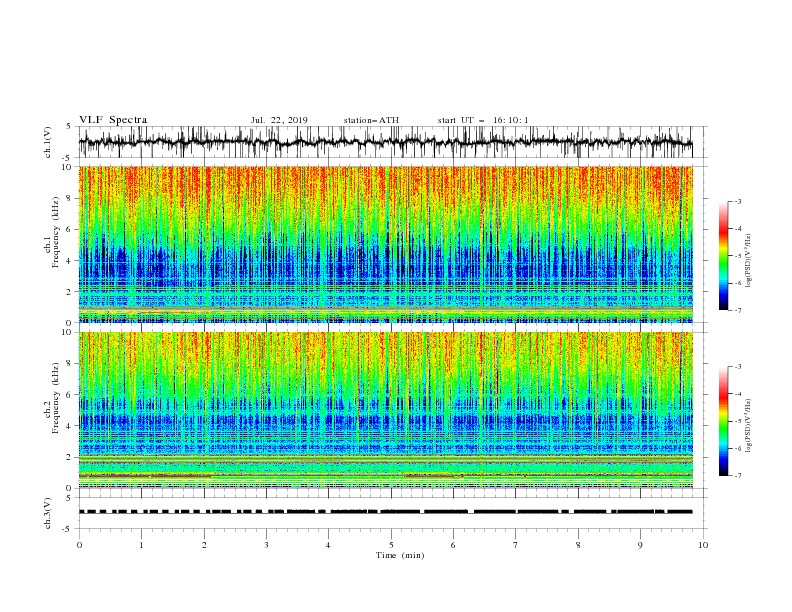Screen dimensions: 792x612
Task: Click the time axis tick label "8"
Action: point(578,545)
